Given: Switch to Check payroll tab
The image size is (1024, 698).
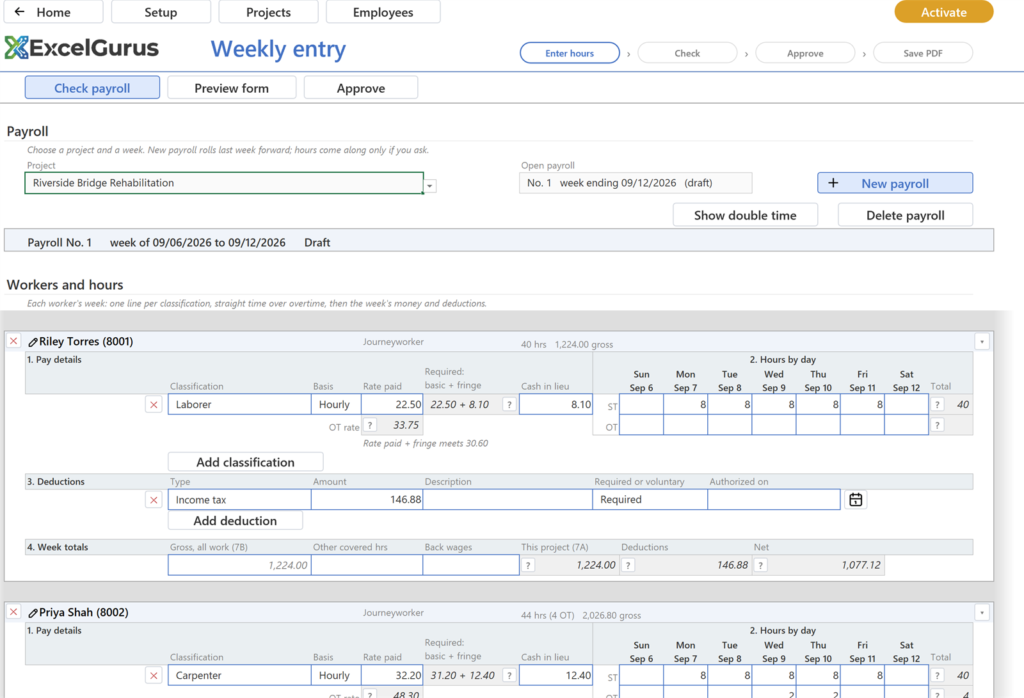Looking at the screenshot, I should 92,87.
